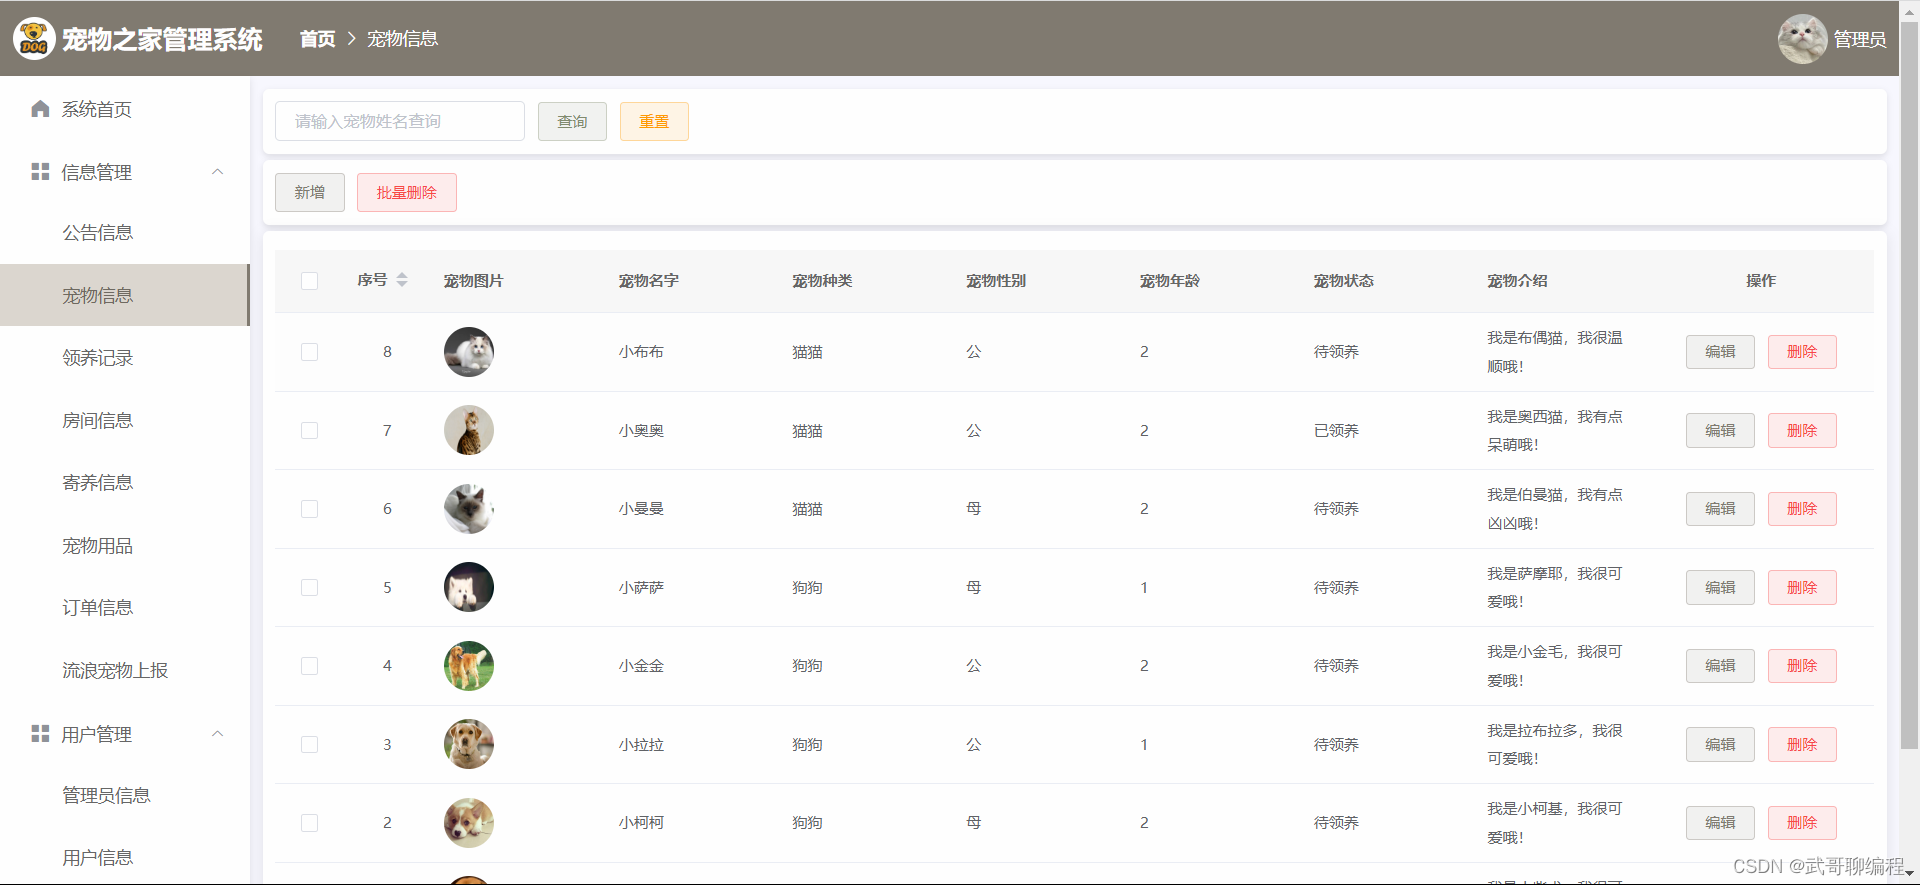Image resolution: width=1920 pixels, height=885 pixels.
Task: Delete the 小柯柯 row
Action: pyautogui.click(x=1802, y=823)
